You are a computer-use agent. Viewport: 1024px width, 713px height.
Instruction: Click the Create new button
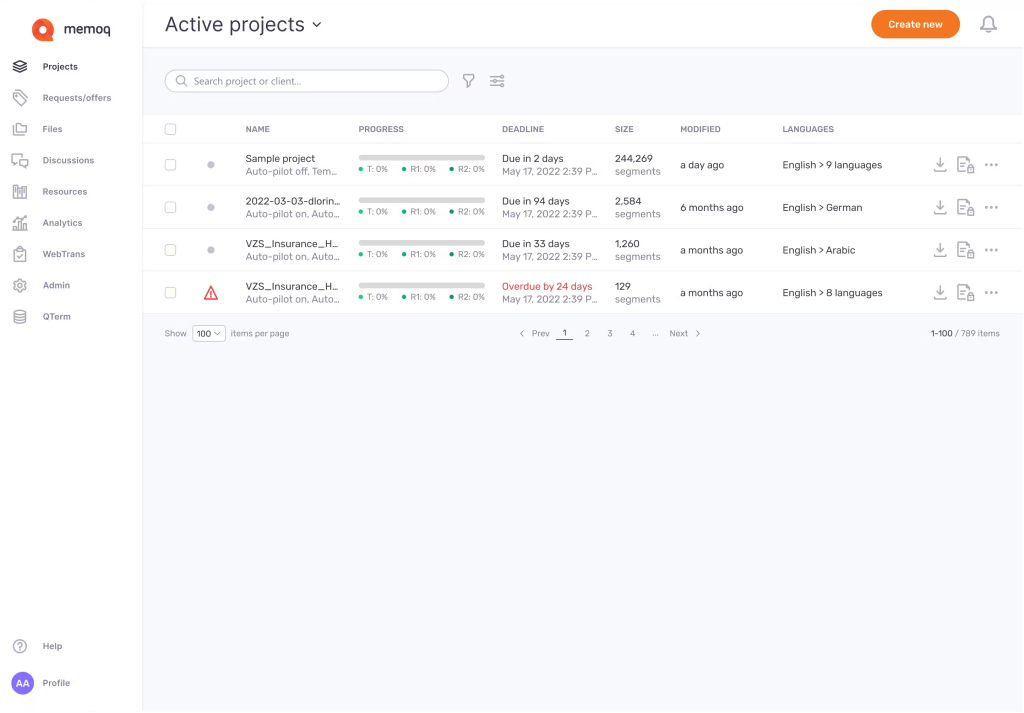[915, 24]
